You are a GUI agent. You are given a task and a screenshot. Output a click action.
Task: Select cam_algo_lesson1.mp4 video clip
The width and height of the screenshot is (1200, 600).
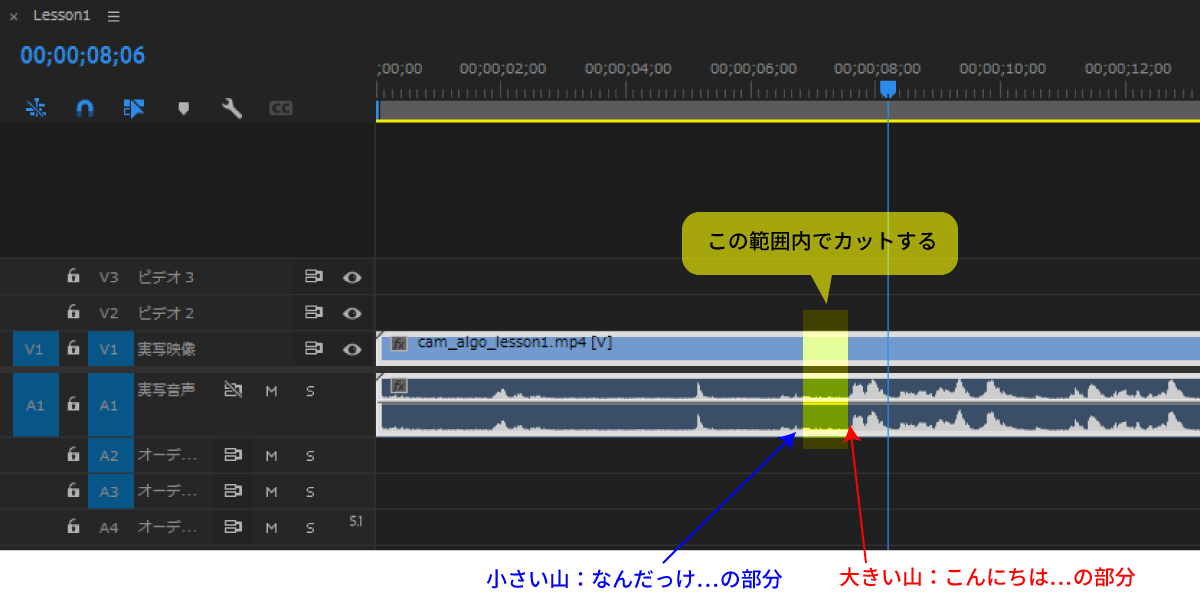(788, 348)
